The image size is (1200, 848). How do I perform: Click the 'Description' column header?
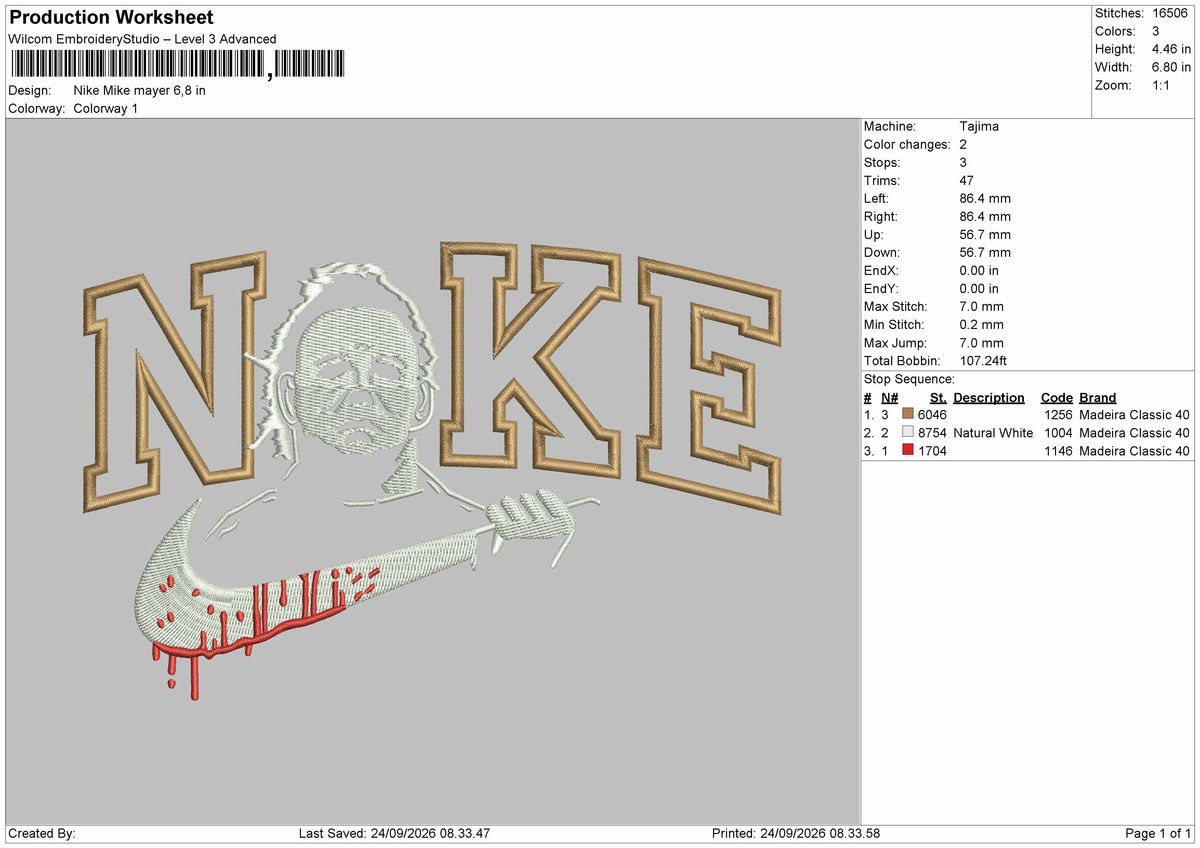pyautogui.click(x=989, y=397)
